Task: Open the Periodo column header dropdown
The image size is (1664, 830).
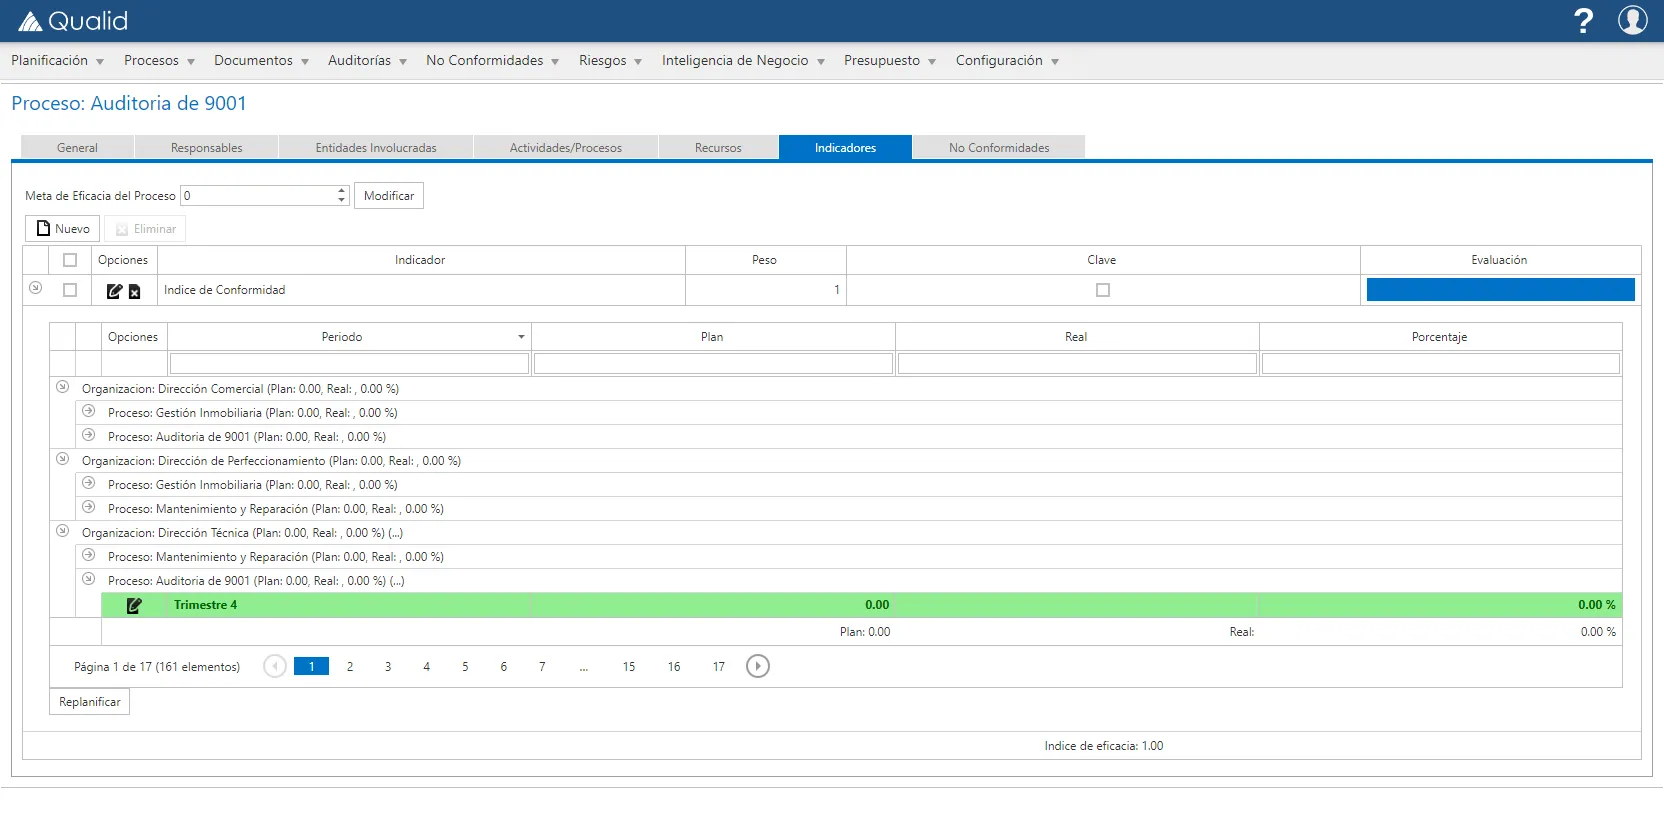Action: click(521, 337)
